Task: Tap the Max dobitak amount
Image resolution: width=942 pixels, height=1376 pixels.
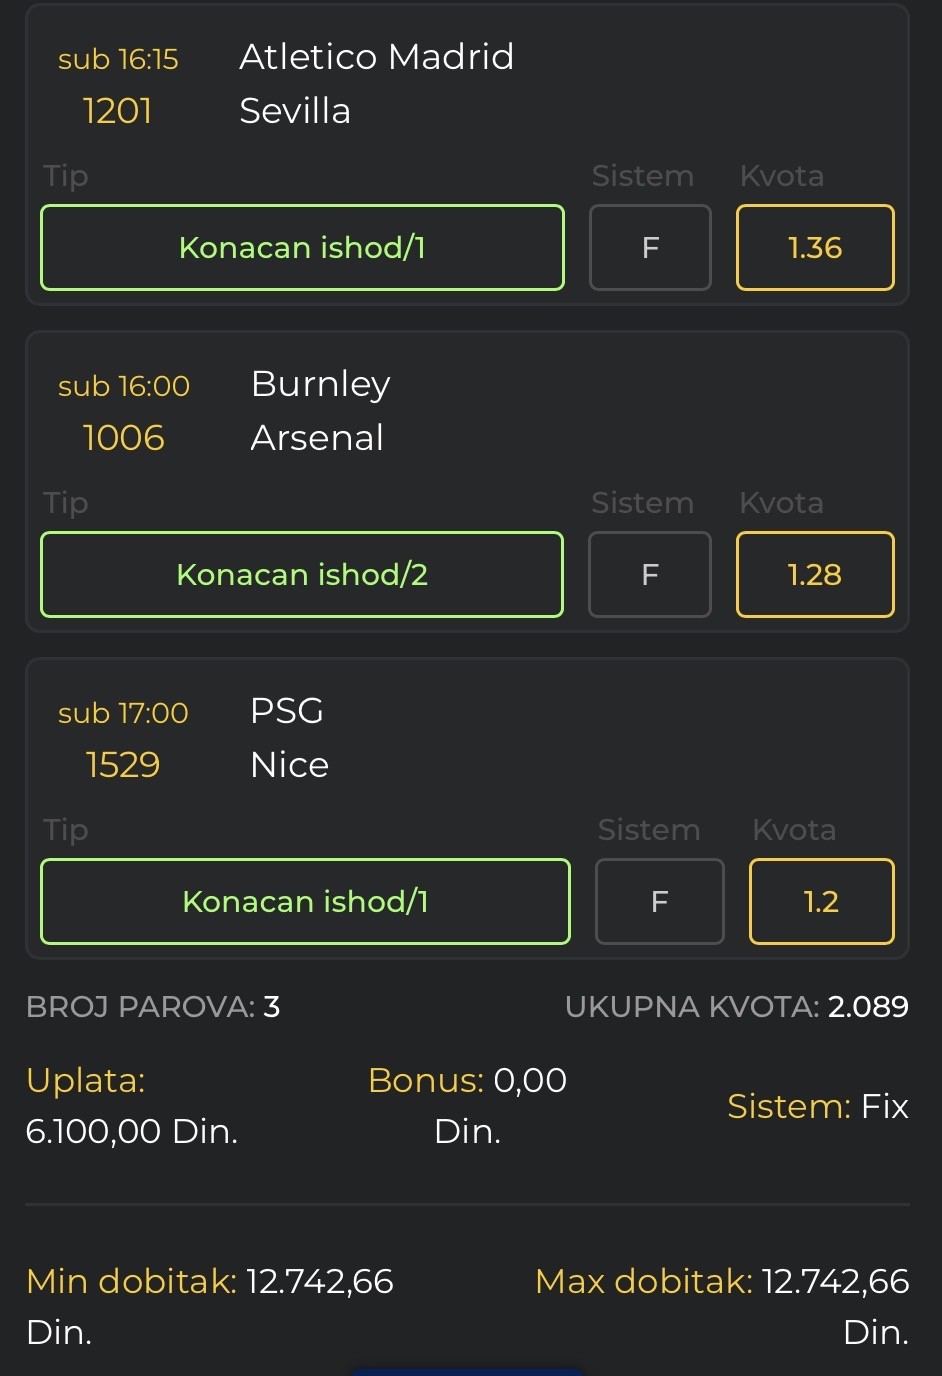Action: [x=835, y=1282]
